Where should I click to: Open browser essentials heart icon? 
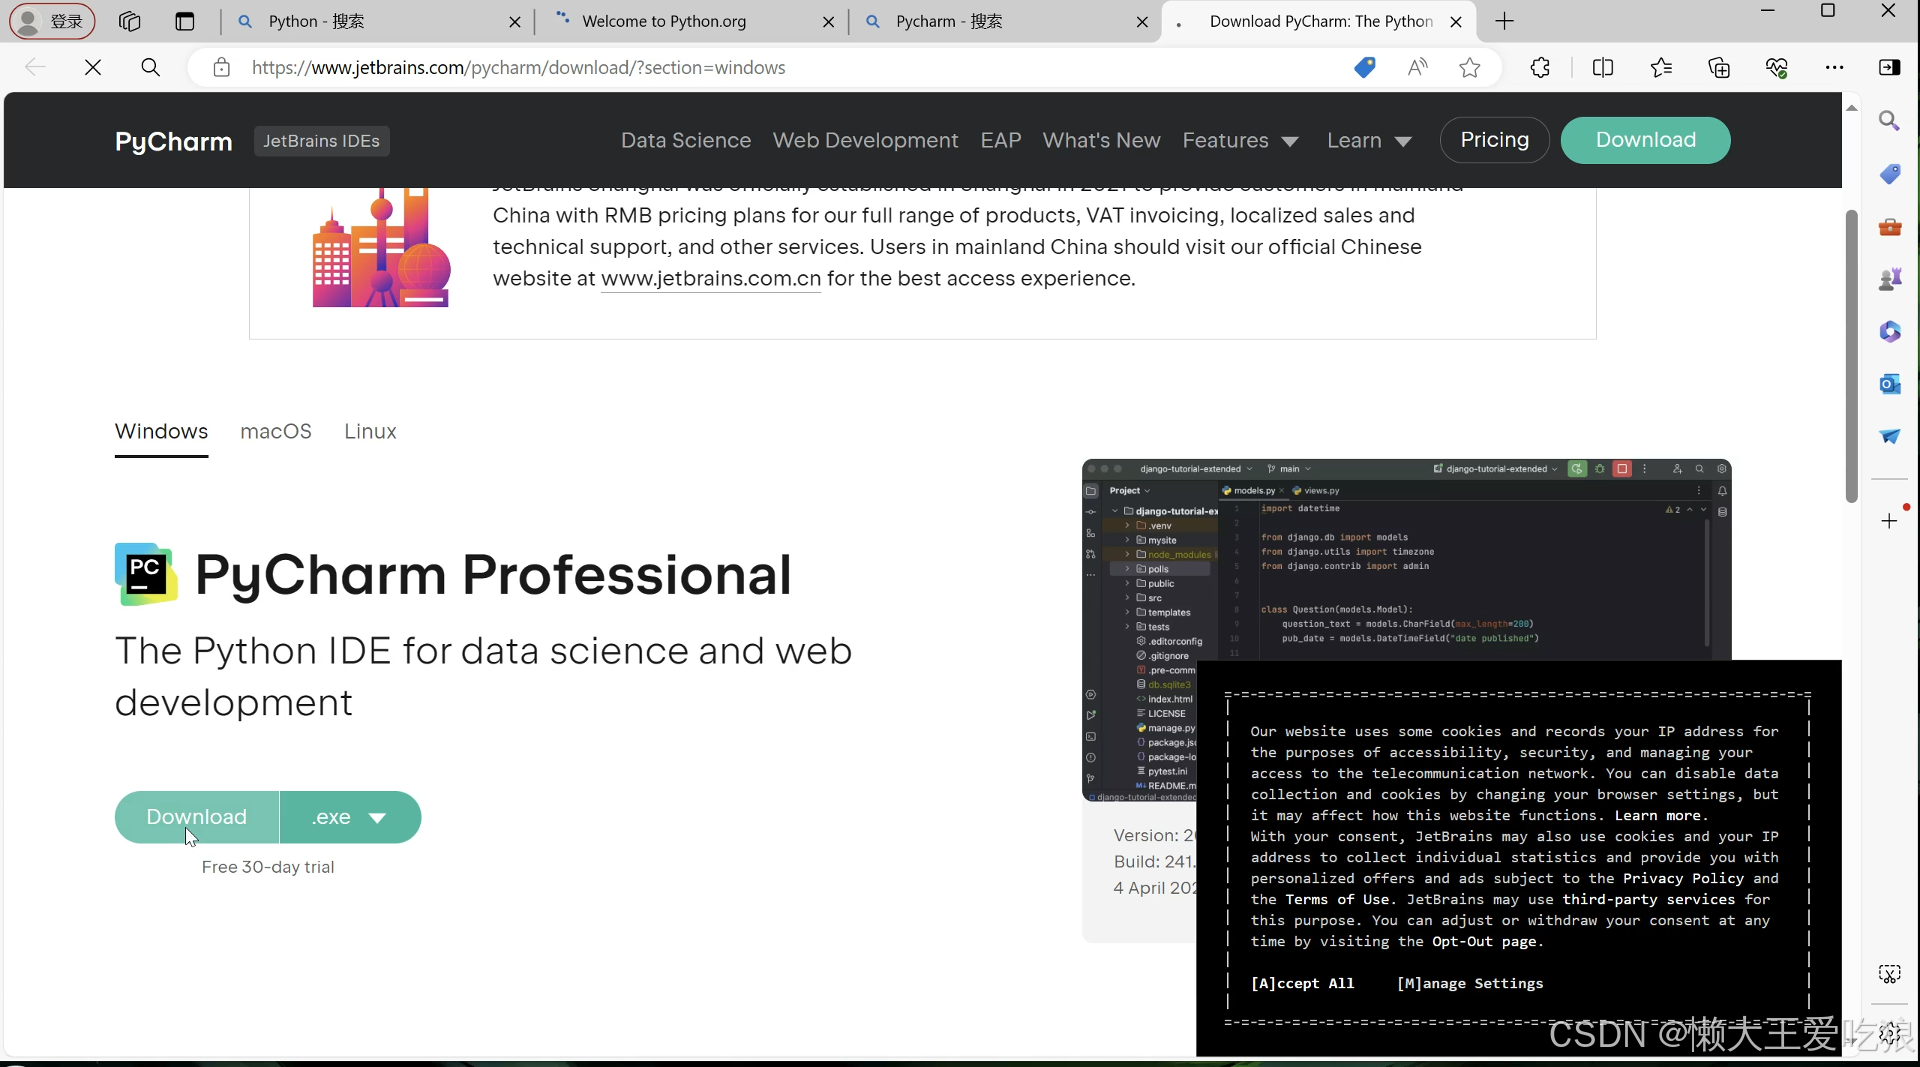[x=1777, y=67]
